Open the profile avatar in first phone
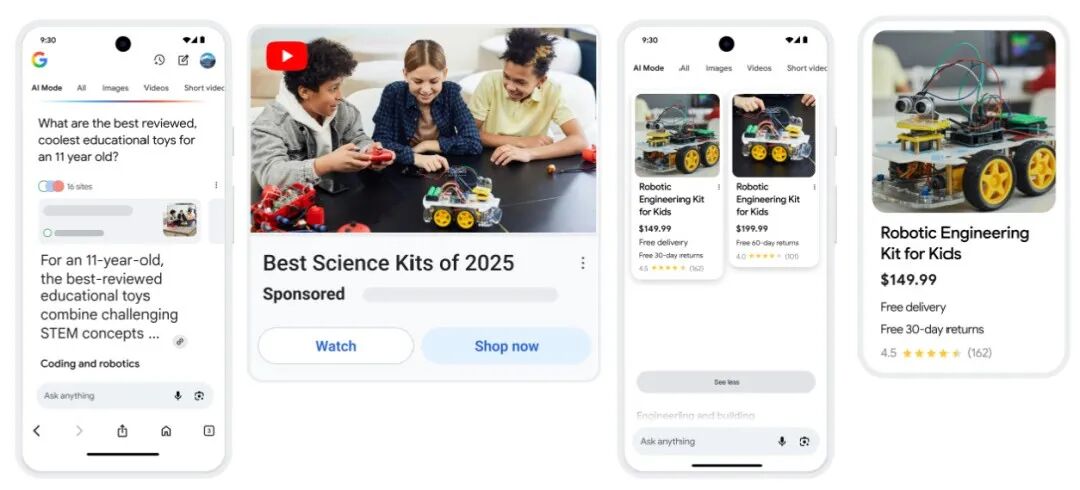The height and width of the screenshot is (490, 1080). pos(208,61)
